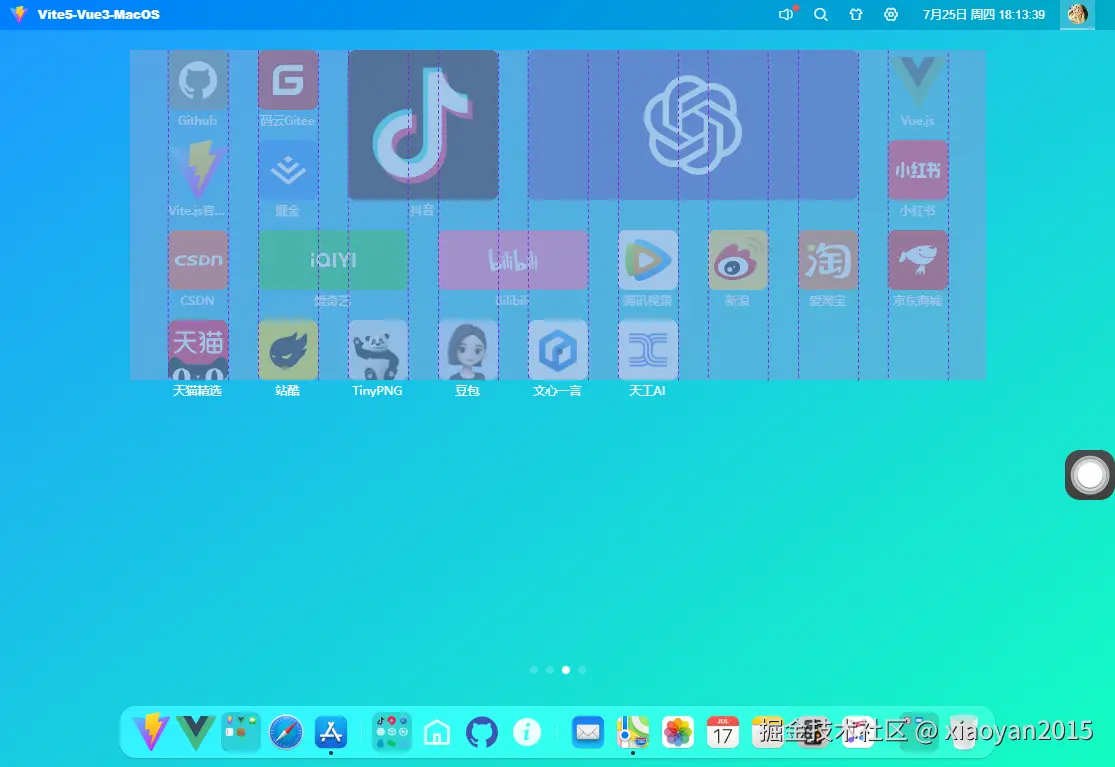Open Spotlight search in the menu bar
The height and width of the screenshot is (767, 1115).
pyautogui.click(x=820, y=14)
